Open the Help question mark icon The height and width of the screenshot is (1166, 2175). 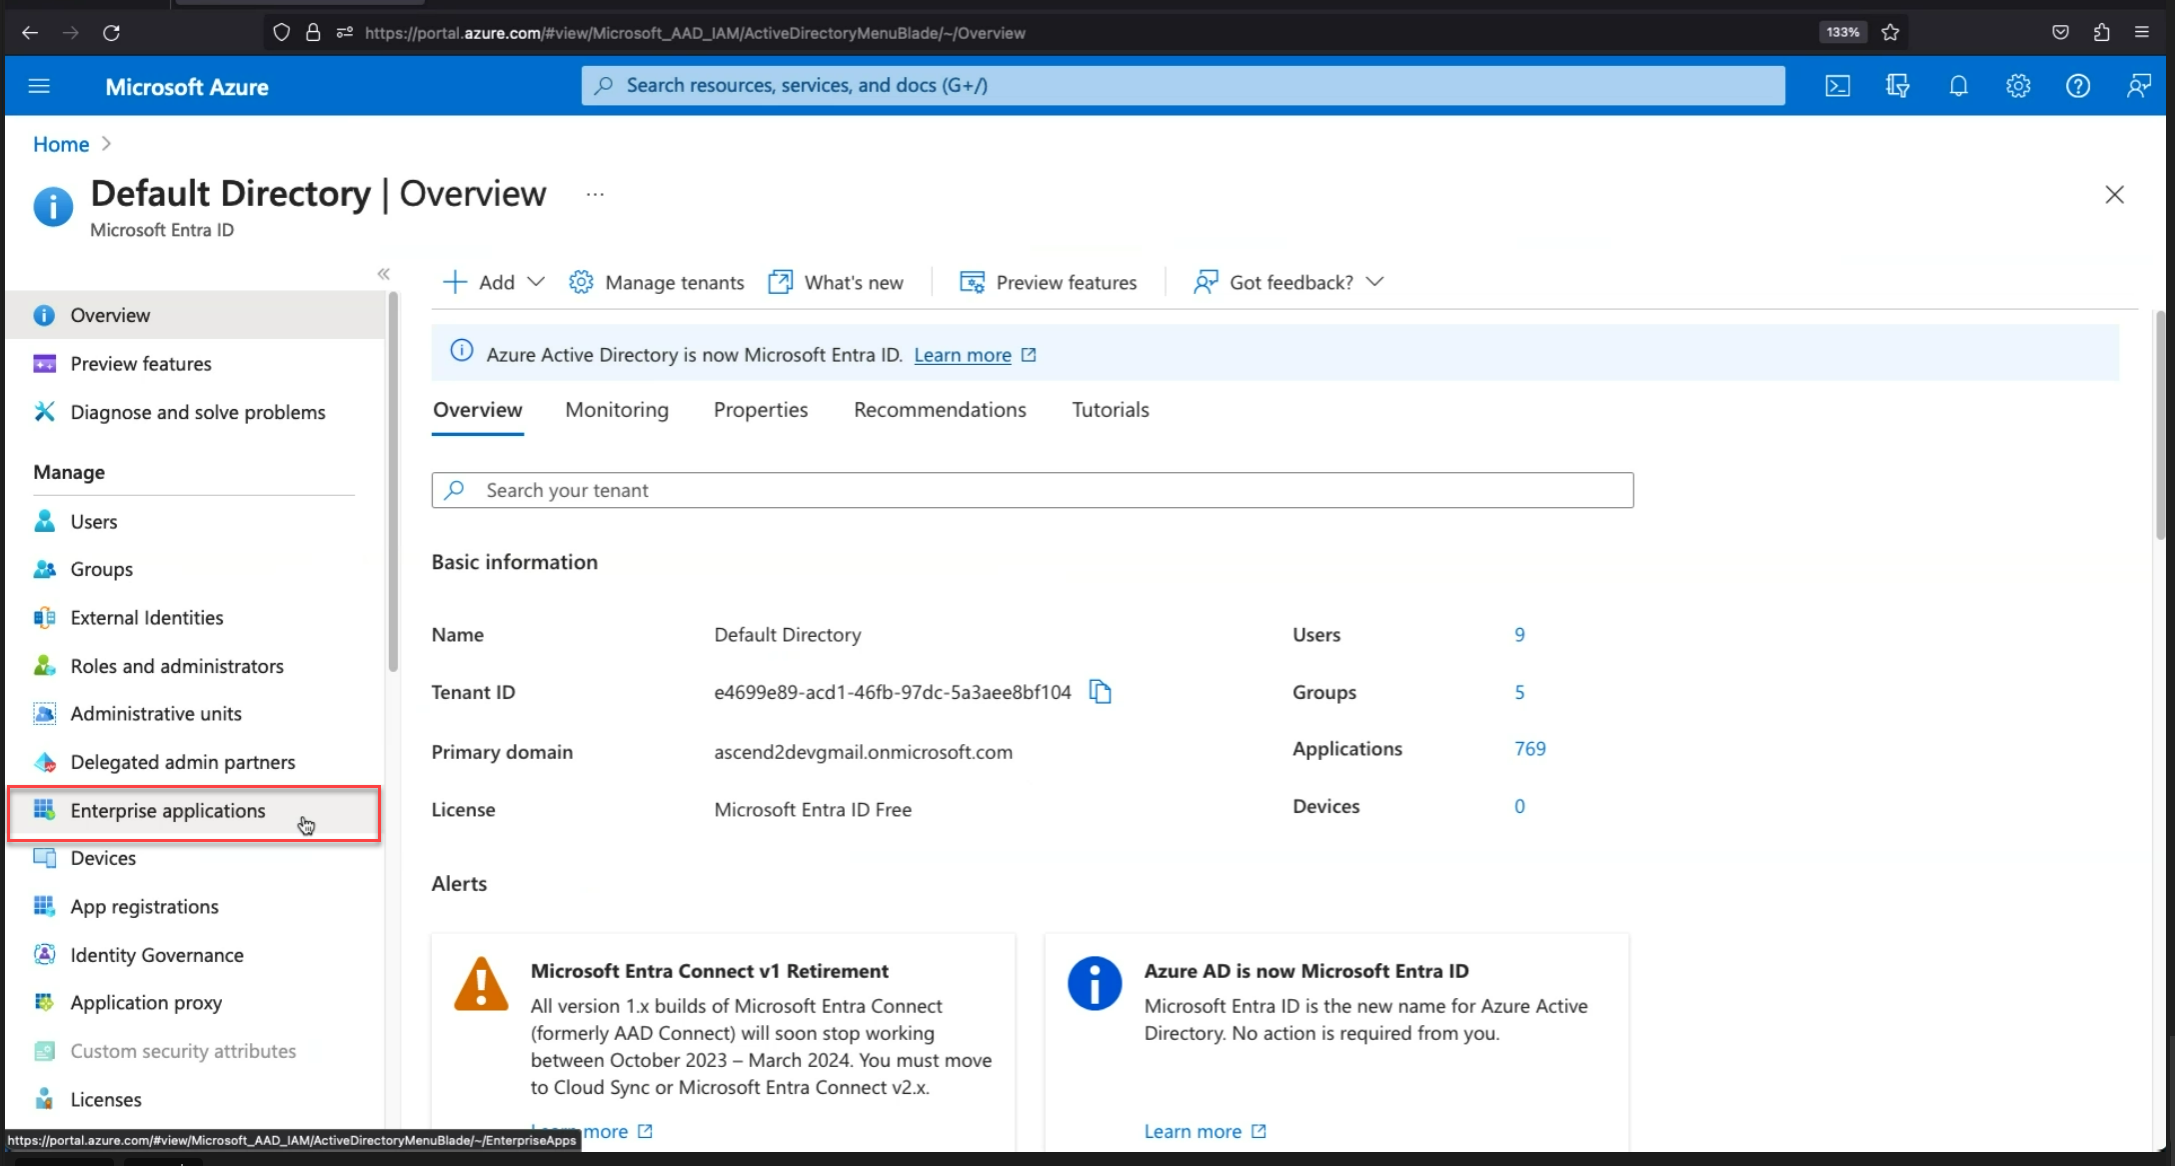tap(2078, 86)
